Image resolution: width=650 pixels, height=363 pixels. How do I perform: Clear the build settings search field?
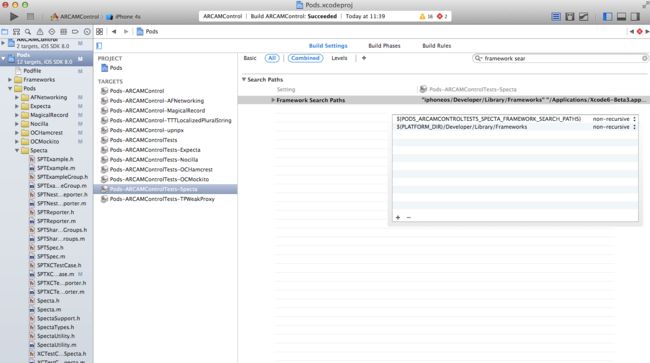(x=645, y=58)
